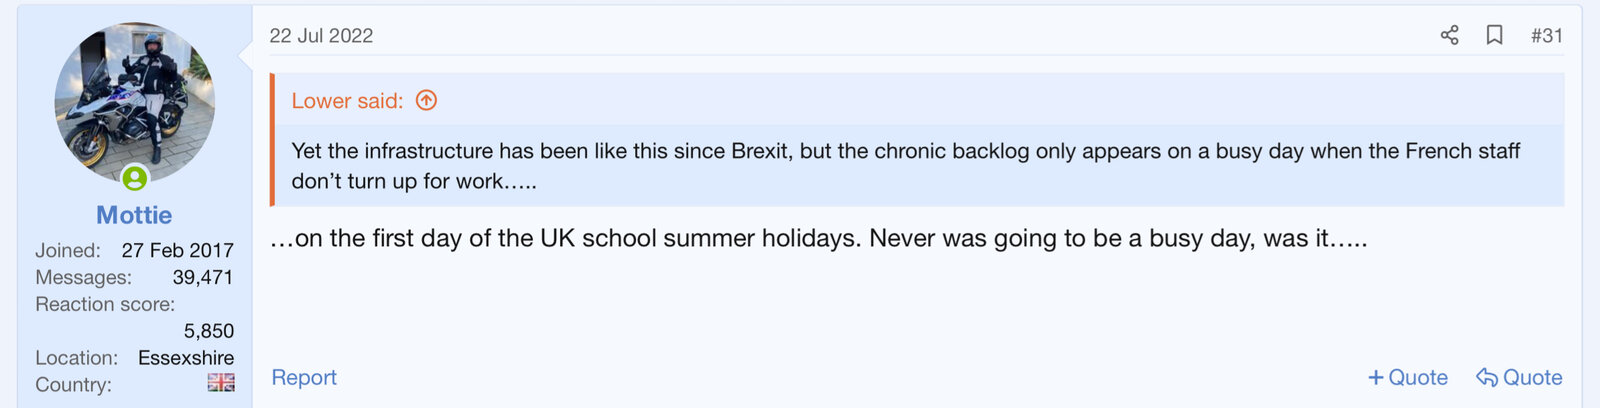1600x408 pixels.
Task: Click the up-arrow icon beside "Lower said:"
Action: pos(426,100)
